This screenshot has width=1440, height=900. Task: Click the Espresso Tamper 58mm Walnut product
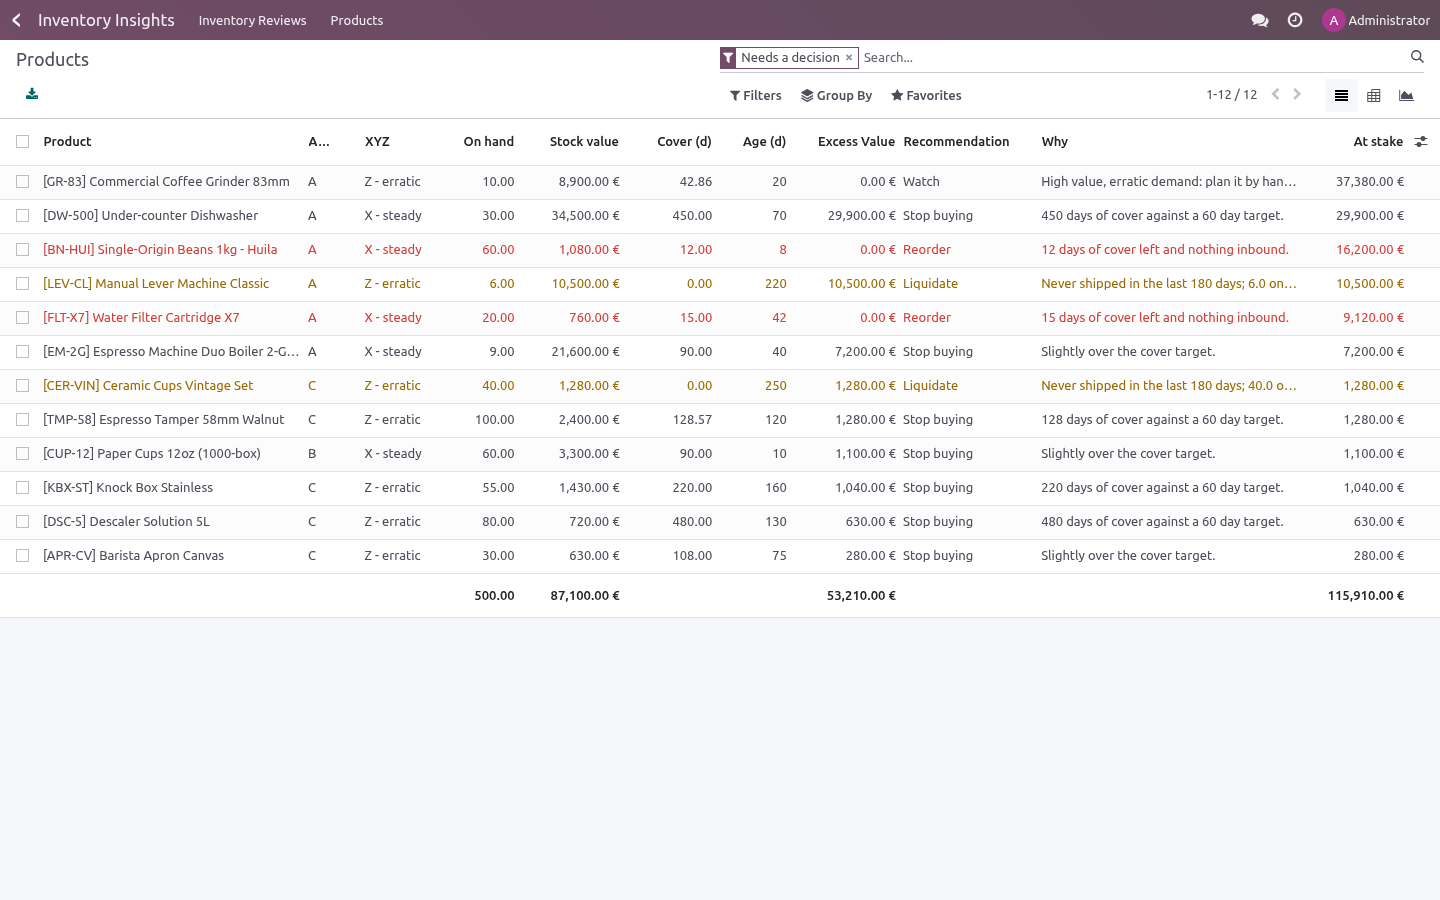pos(164,420)
